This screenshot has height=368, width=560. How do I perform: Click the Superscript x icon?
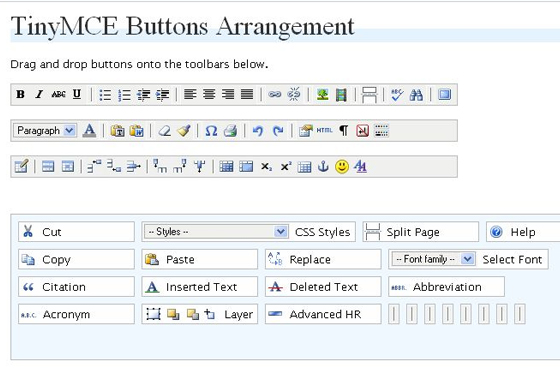click(285, 166)
